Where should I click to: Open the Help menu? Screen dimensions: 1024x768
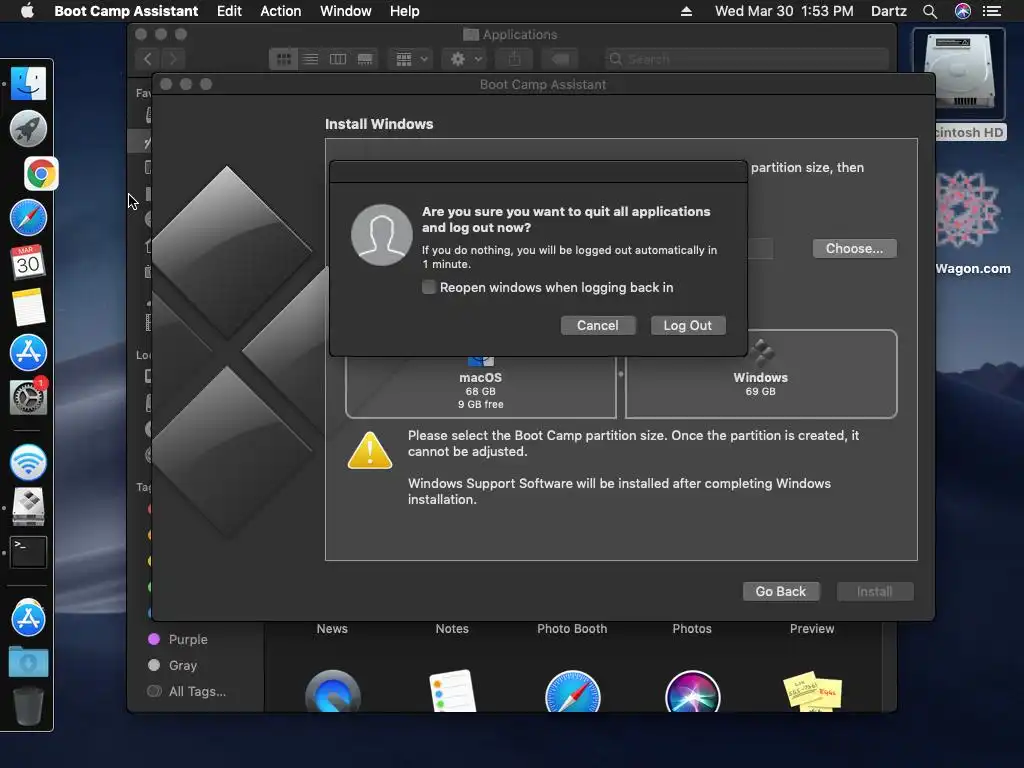click(x=404, y=11)
